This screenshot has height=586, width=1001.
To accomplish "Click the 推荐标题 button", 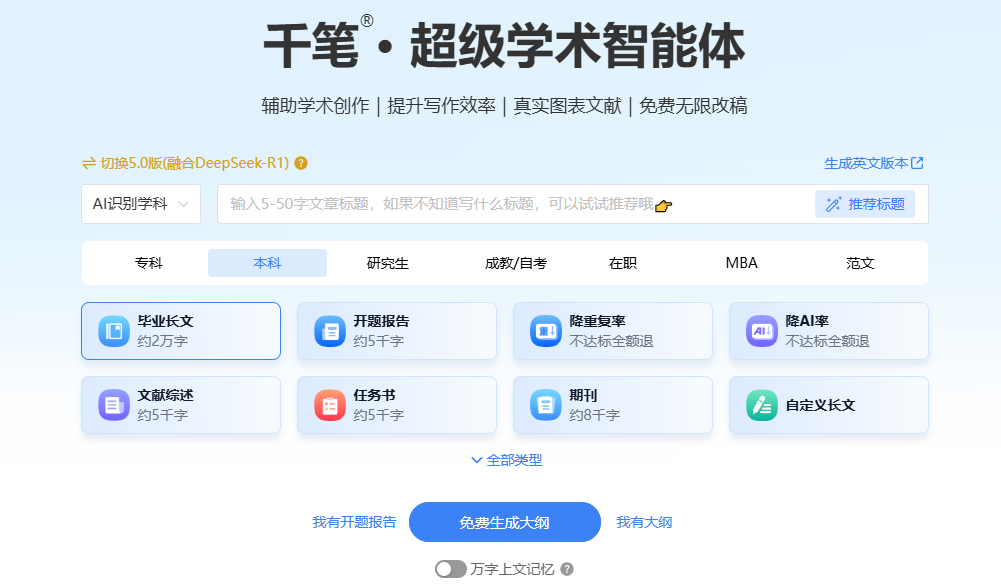I will 865,204.
